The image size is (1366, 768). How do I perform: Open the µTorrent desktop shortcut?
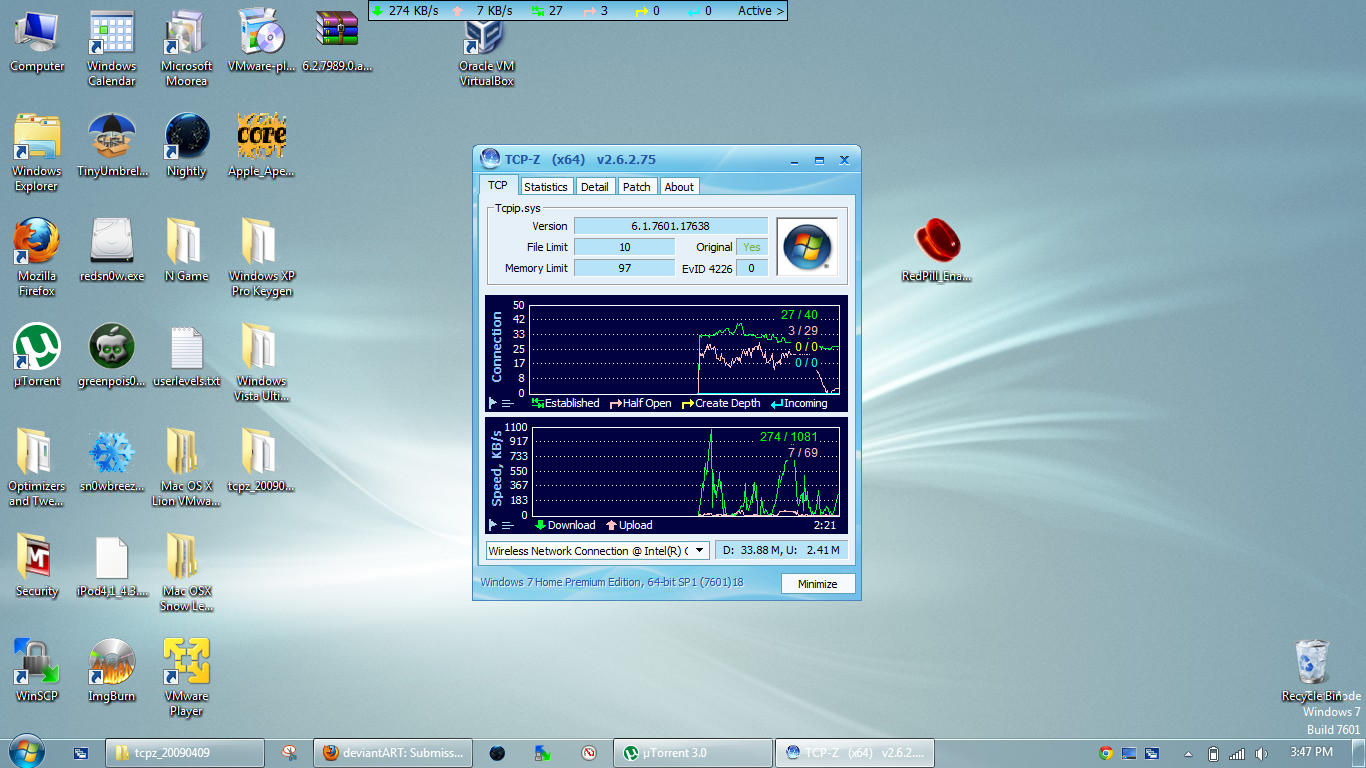coord(37,356)
